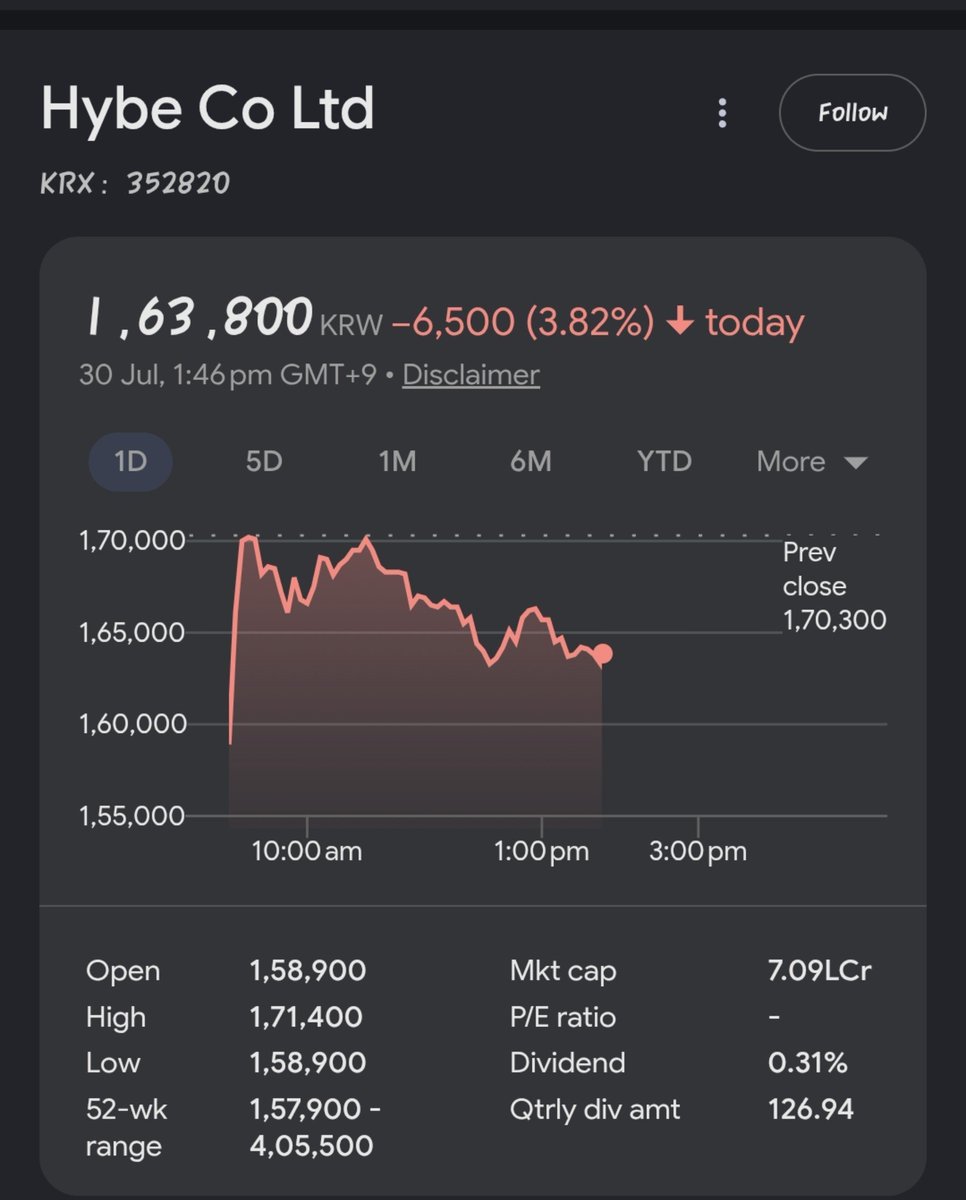Image resolution: width=966 pixels, height=1200 pixels.
Task: Switch to the 1M chart range
Action: click(x=397, y=461)
